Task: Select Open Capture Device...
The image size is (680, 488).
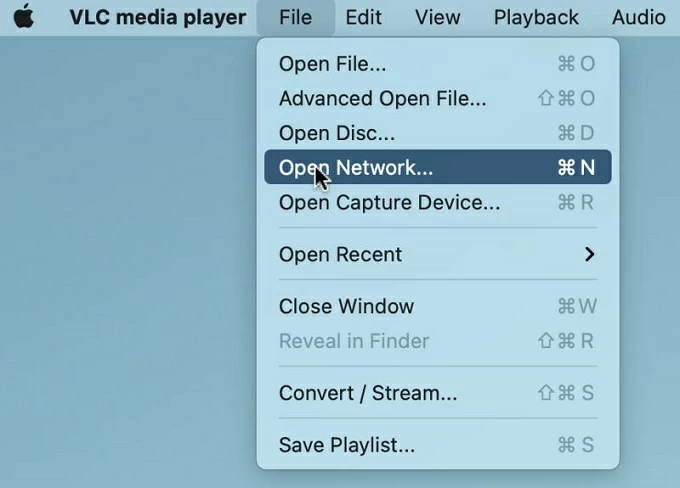Action: [x=389, y=202]
